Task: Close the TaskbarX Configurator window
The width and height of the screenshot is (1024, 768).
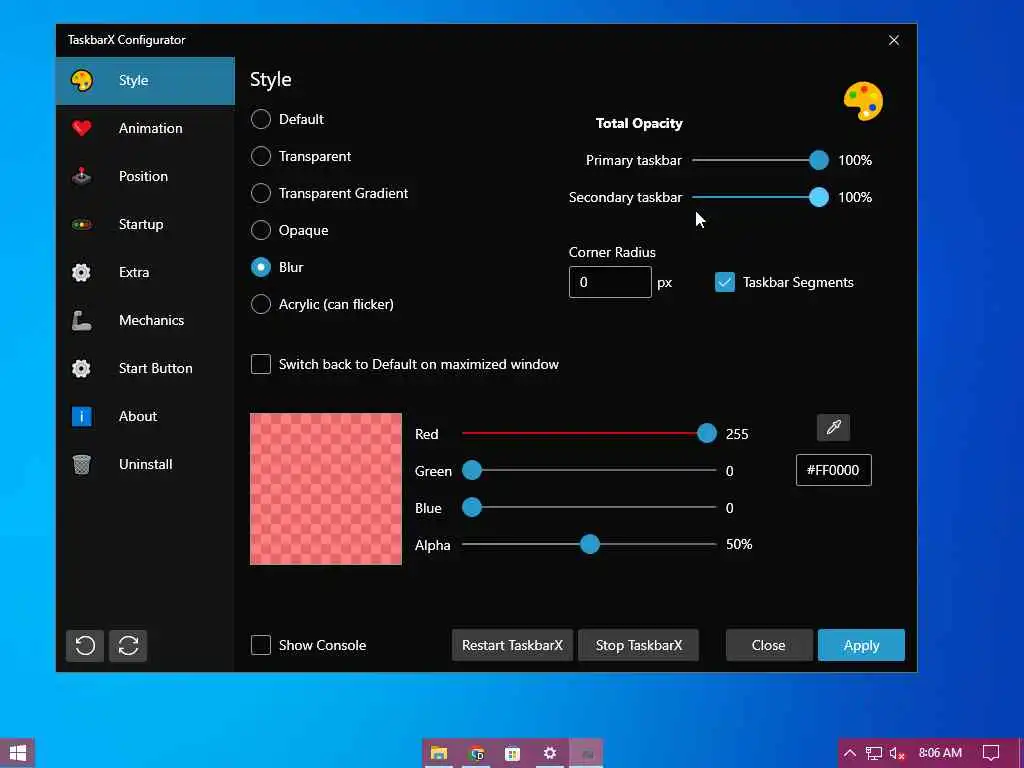Action: click(894, 40)
